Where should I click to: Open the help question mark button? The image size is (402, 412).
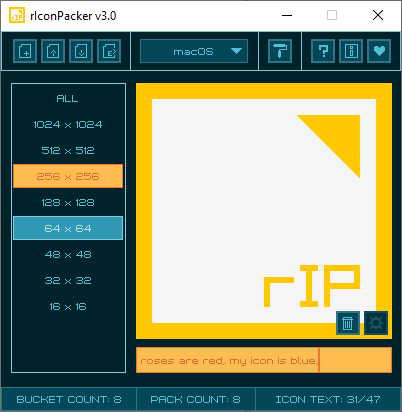tap(323, 51)
